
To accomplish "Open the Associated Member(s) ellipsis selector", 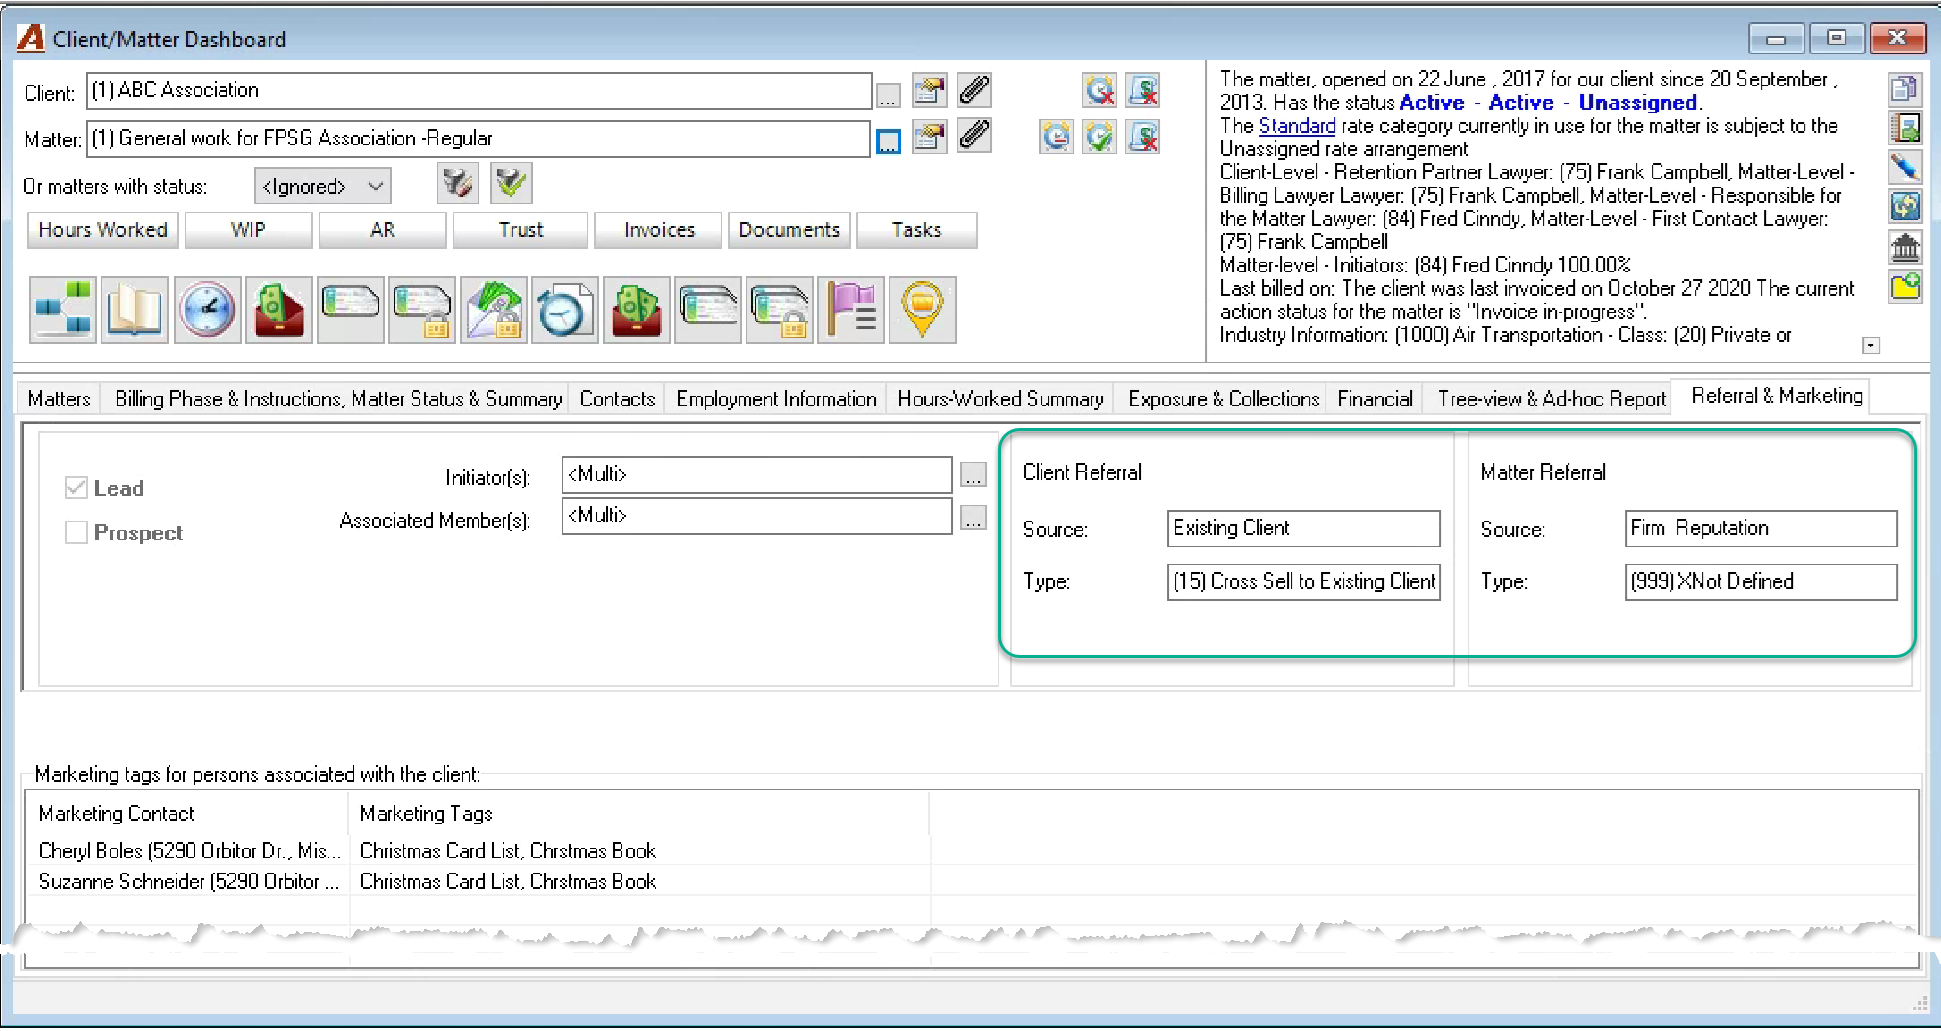I will pyautogui.click(x=973, y=518).
